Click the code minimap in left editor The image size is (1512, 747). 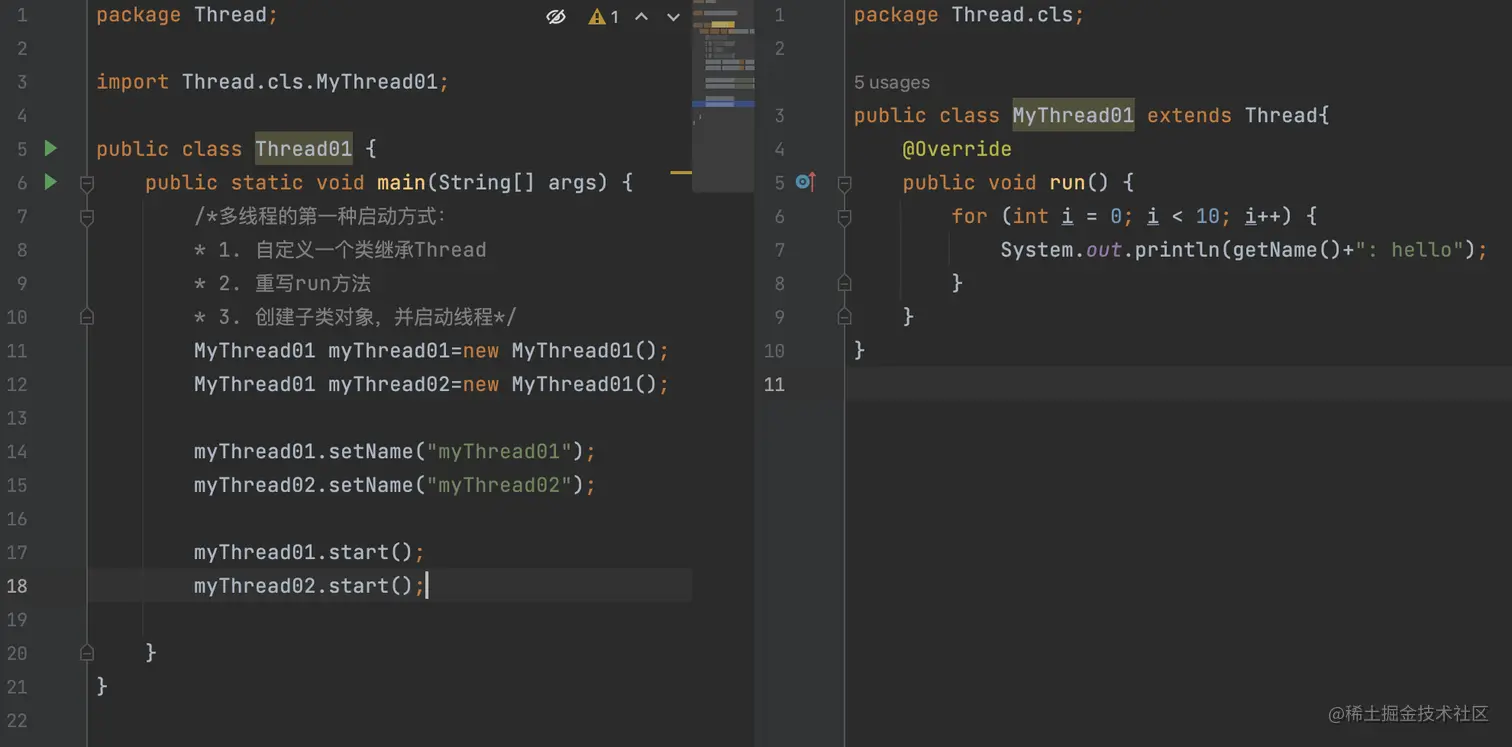click(722, 95)
